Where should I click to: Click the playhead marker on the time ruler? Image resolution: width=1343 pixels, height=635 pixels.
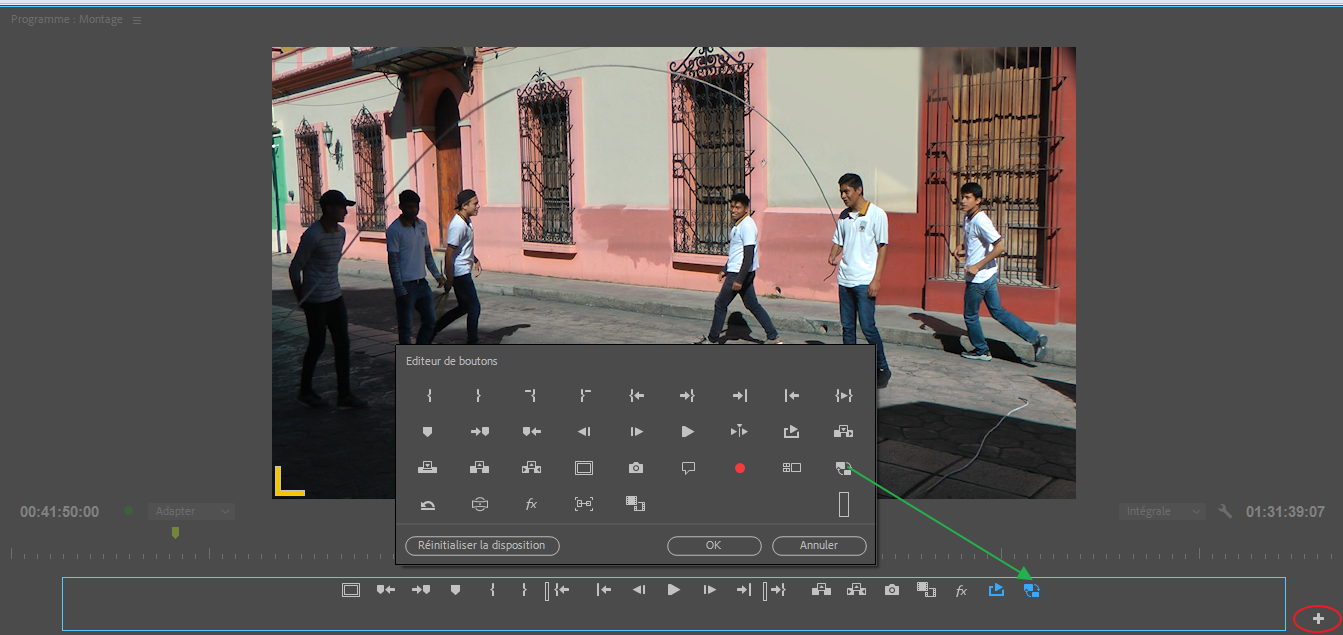pyautogui.click(x=175, y=533)
